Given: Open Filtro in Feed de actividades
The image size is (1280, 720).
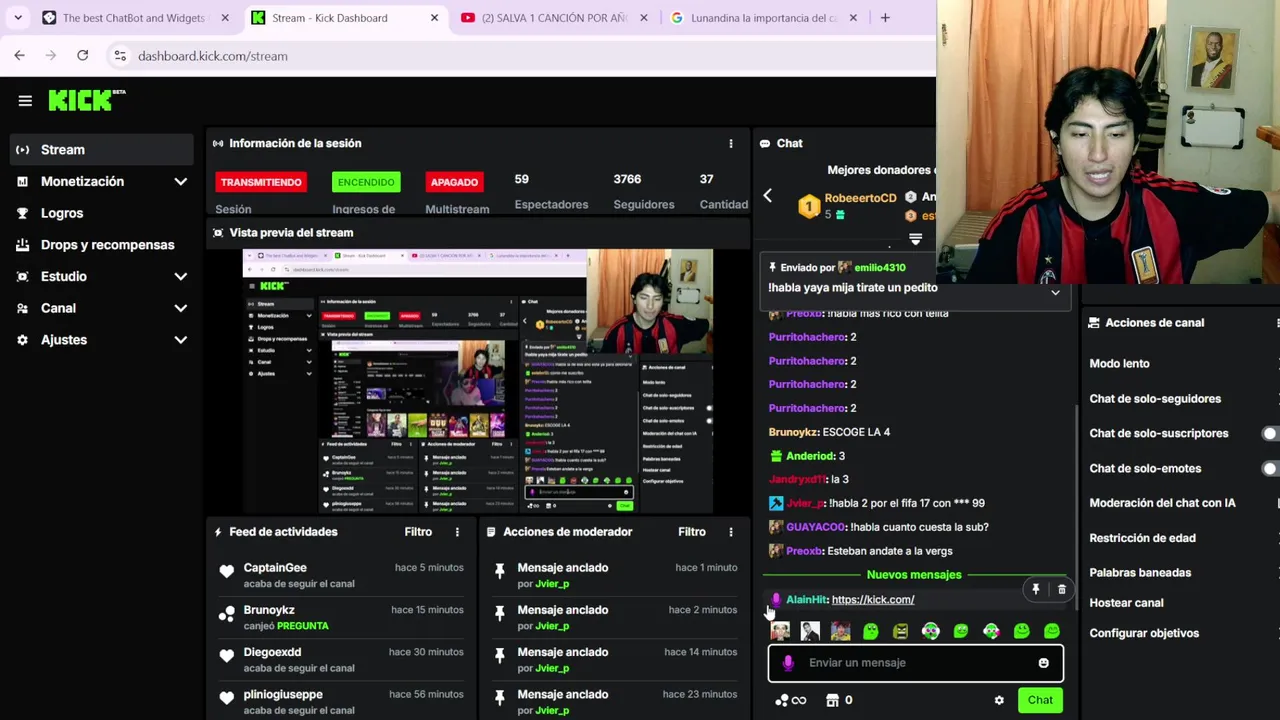Looking at the screenshot, I should click(x=418, y=532).
